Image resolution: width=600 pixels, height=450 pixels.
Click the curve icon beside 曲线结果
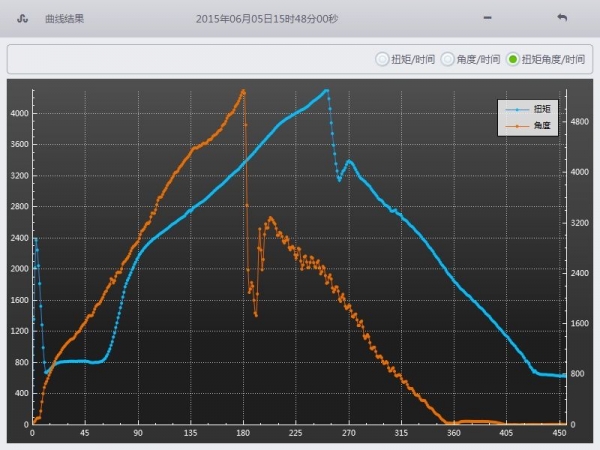pyautogui.click(x=21, y=18)
